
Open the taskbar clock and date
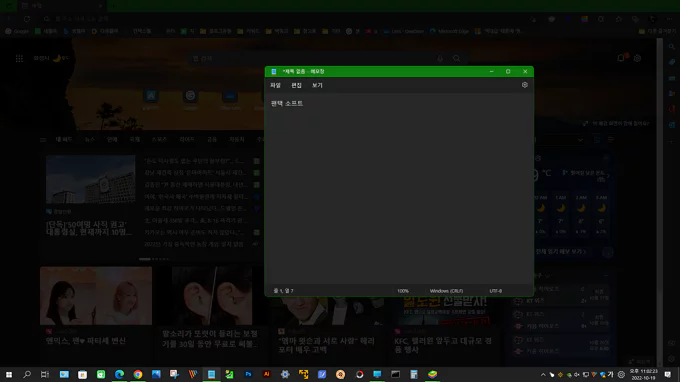click(643, 374)
